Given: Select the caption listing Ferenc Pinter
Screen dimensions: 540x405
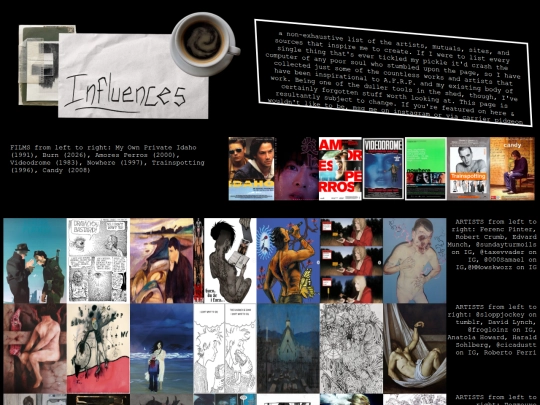Looking at the screenshot, I should pos(492,245).
